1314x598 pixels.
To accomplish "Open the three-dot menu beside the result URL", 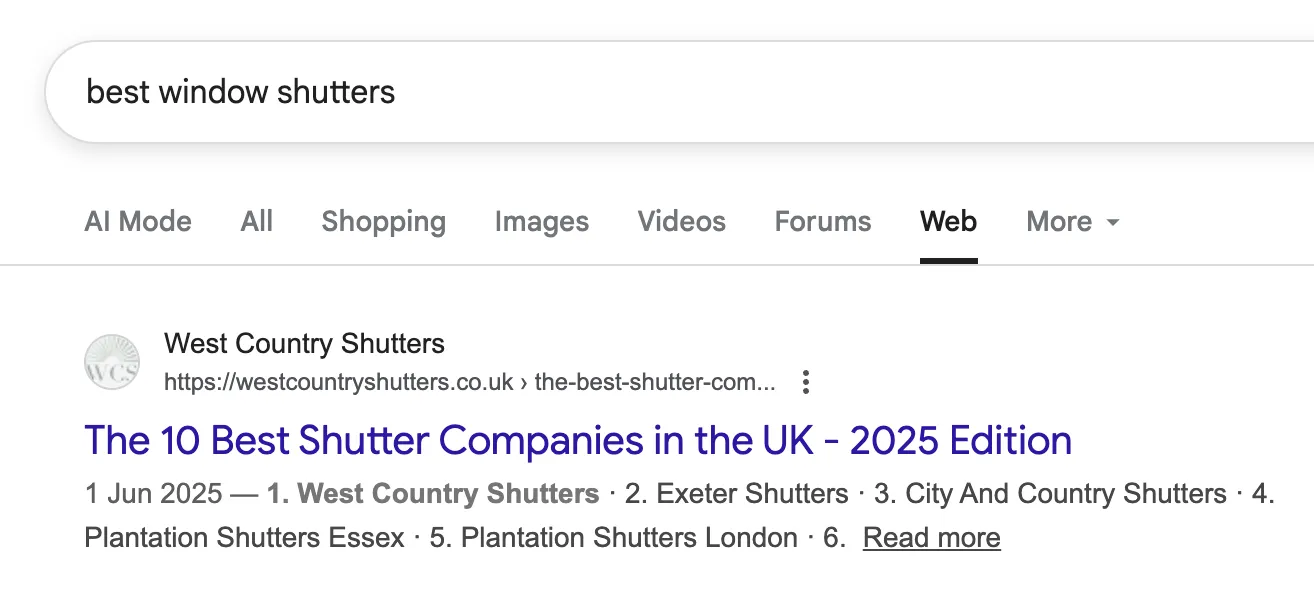I will pos(805,382).
